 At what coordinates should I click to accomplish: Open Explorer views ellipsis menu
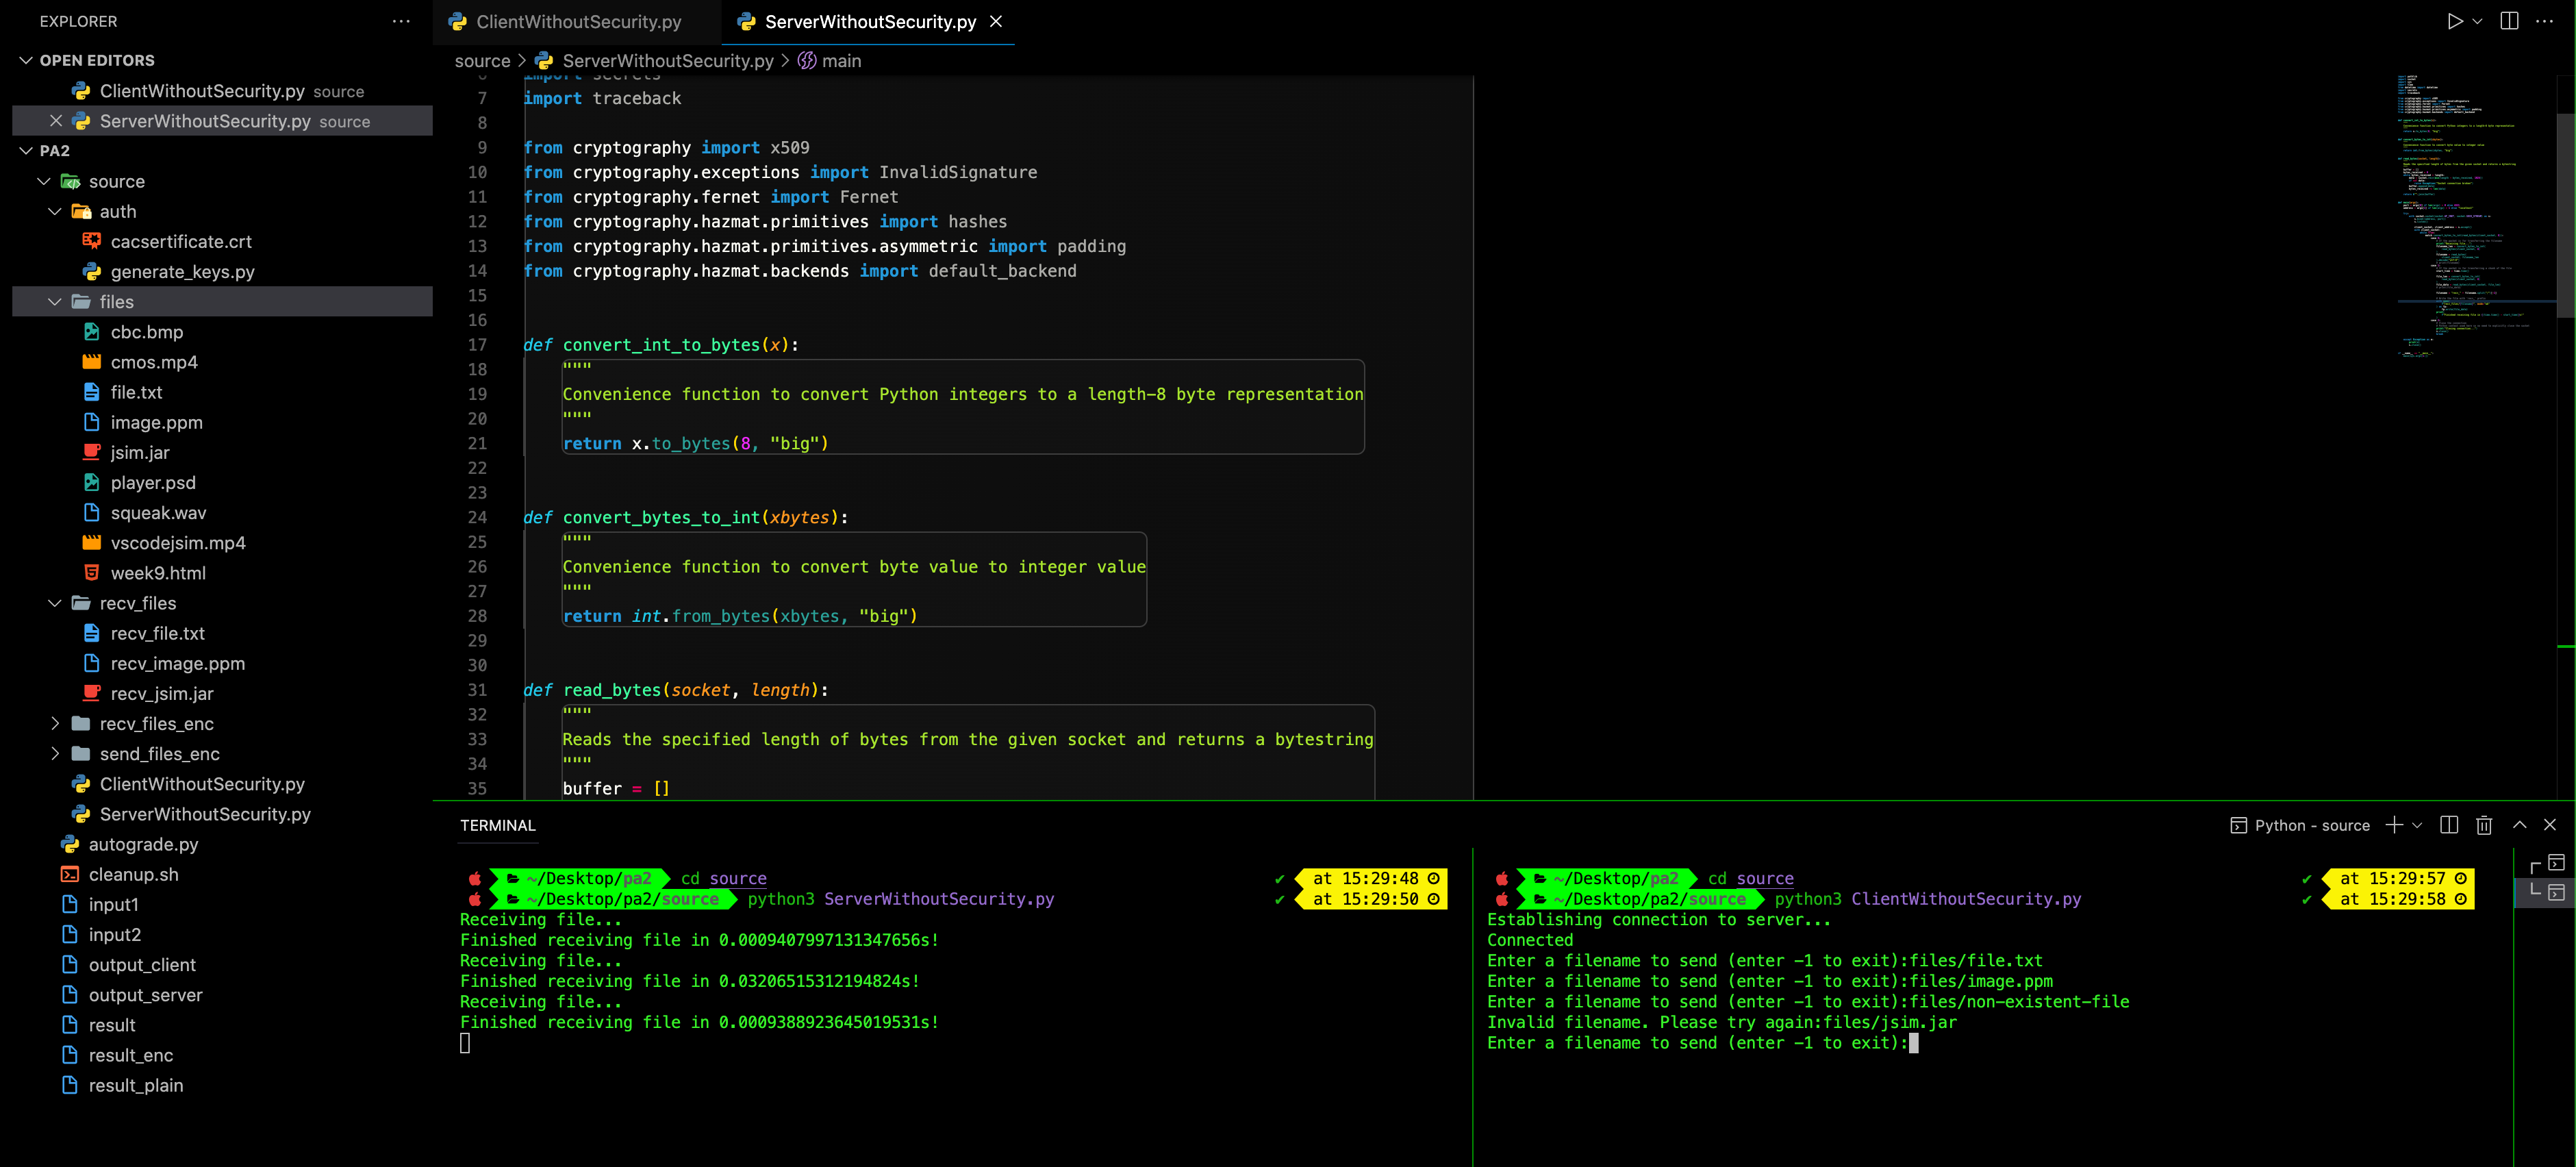pyautogui.click(x=401, y=21)
